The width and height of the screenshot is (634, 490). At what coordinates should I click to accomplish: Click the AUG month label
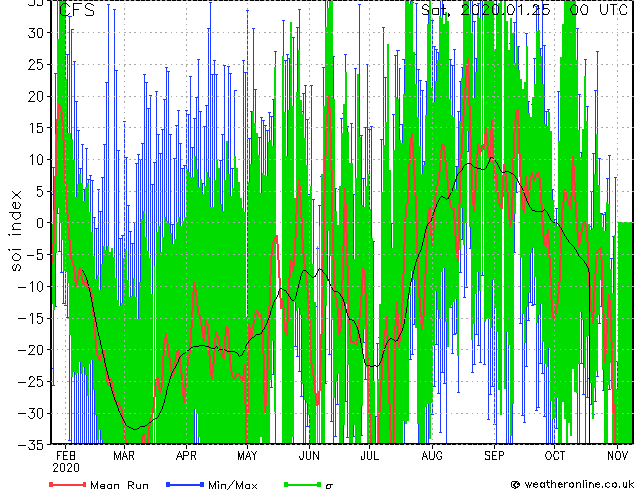coord(432,456)
